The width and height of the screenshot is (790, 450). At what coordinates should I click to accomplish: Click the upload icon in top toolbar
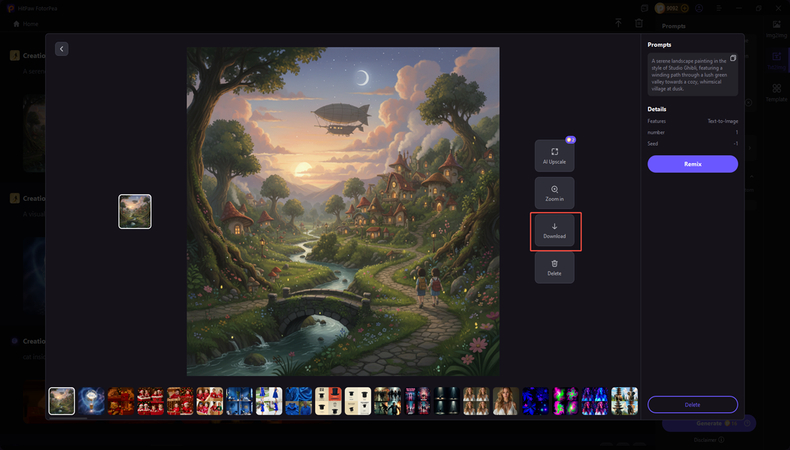pos(619,23)
